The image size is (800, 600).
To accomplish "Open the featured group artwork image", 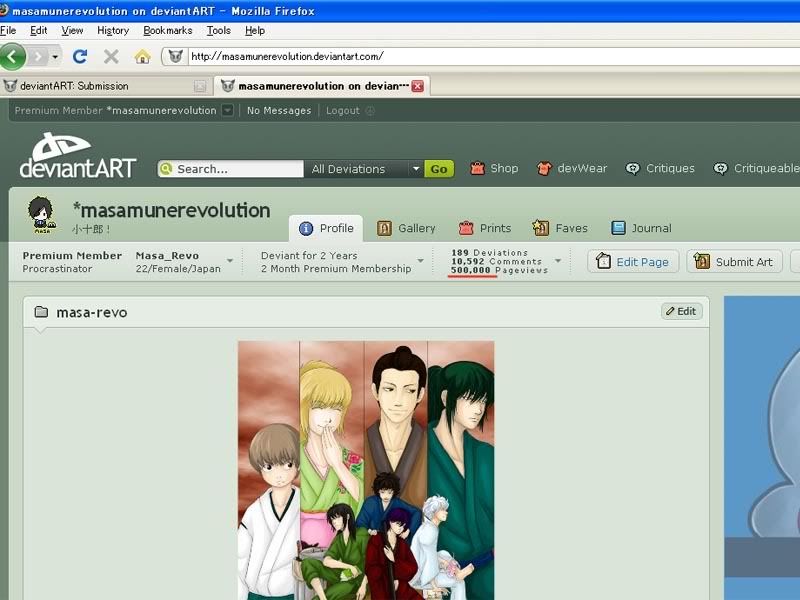I will coord(366,470).
